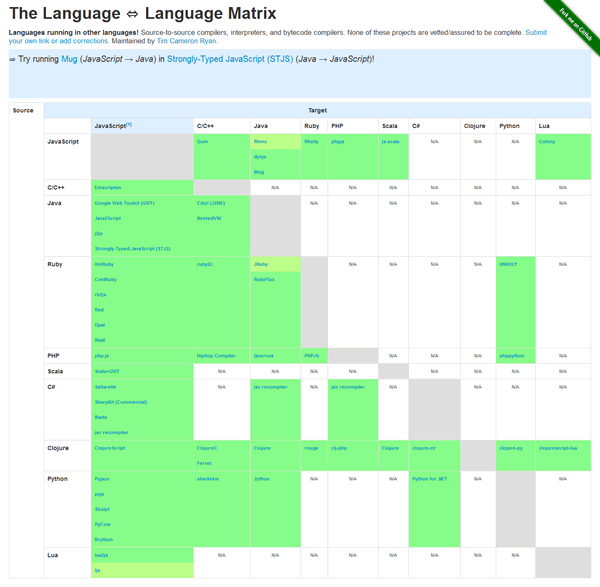The image size is (600, 587).
Task: Follow the [1] footnote beside JavaScript header
Action: [x=129, y=124]
